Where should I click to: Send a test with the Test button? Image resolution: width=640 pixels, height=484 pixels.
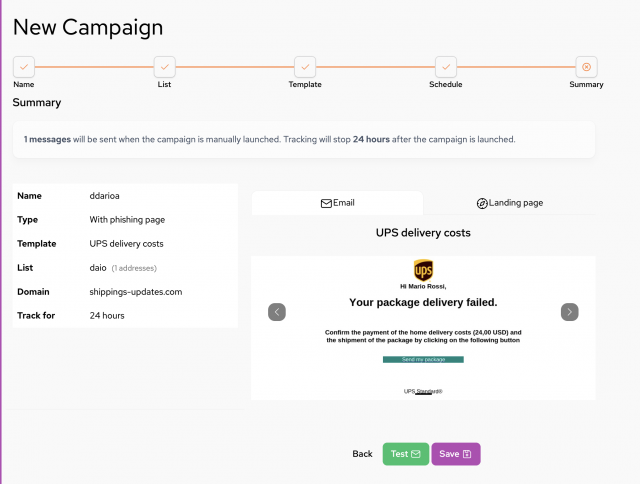[x=406, y=454]
